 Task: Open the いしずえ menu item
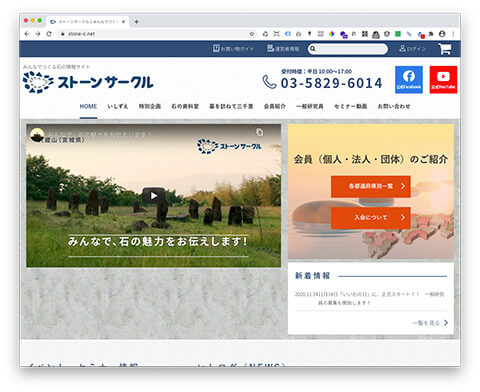point(118,106)
